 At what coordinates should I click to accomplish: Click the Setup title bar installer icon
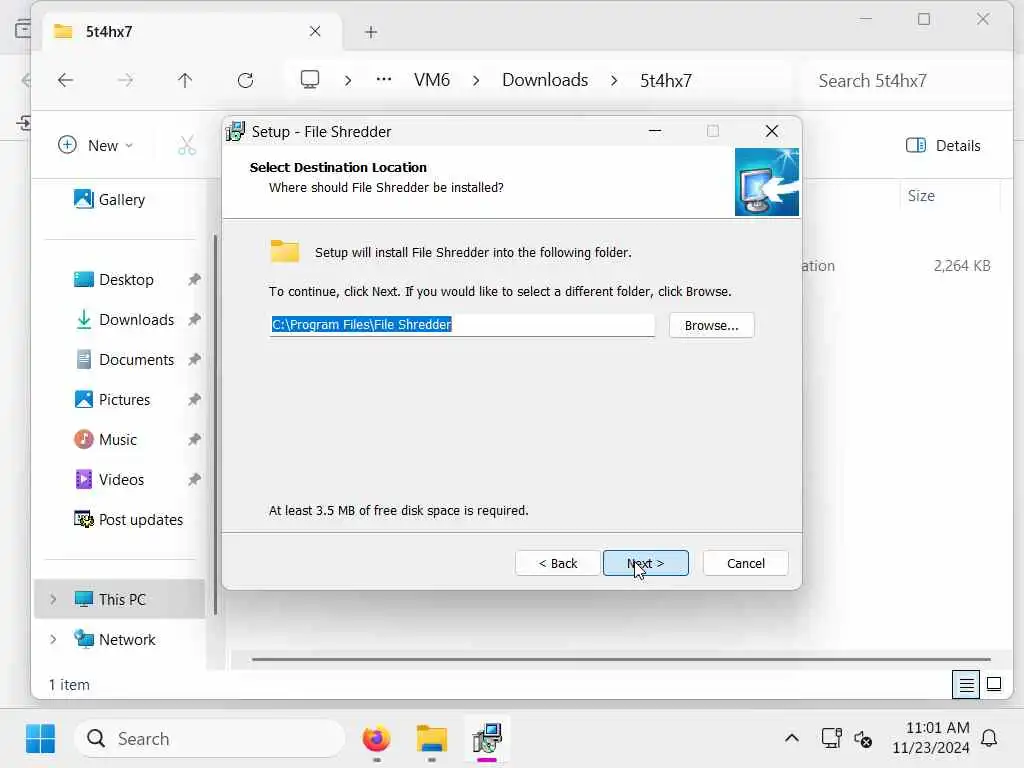tap(235, 131)
